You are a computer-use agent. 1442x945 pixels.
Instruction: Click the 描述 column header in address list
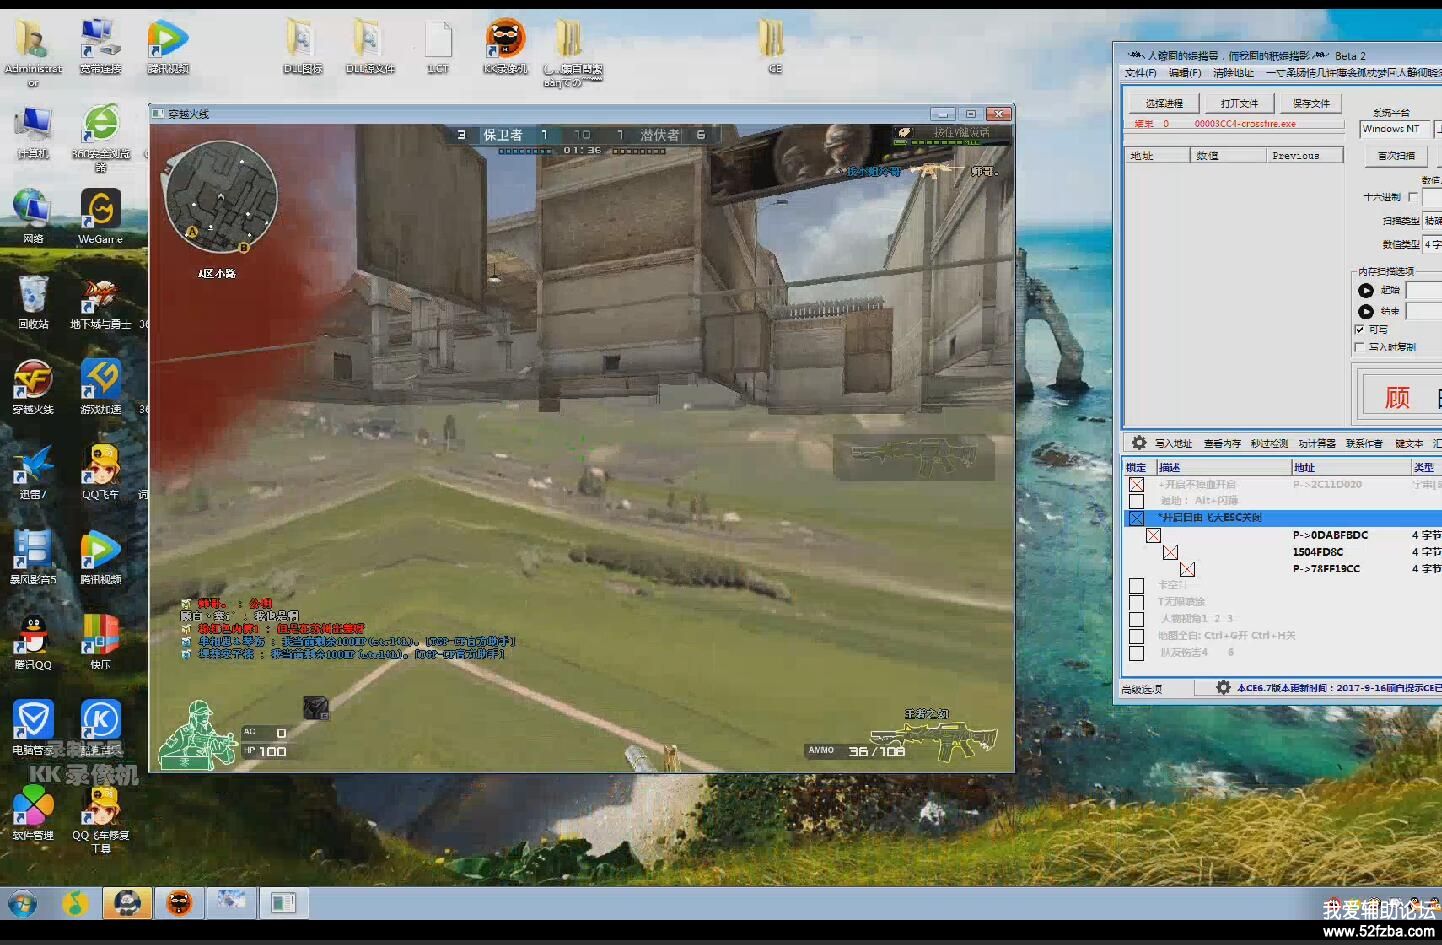[1223, 467]
